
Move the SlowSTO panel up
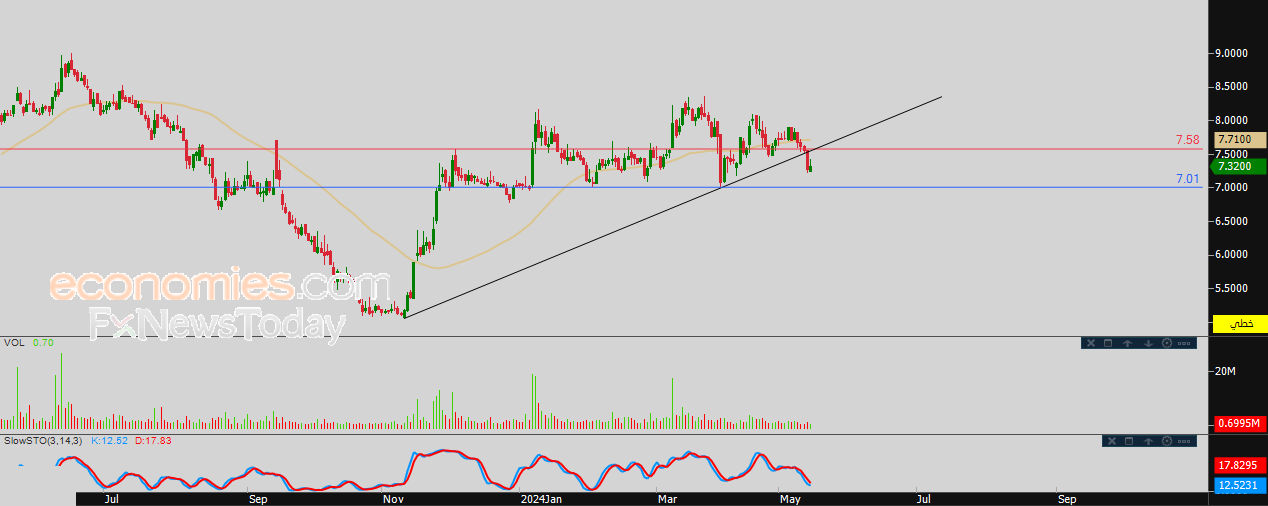(x=1148, y=441)
